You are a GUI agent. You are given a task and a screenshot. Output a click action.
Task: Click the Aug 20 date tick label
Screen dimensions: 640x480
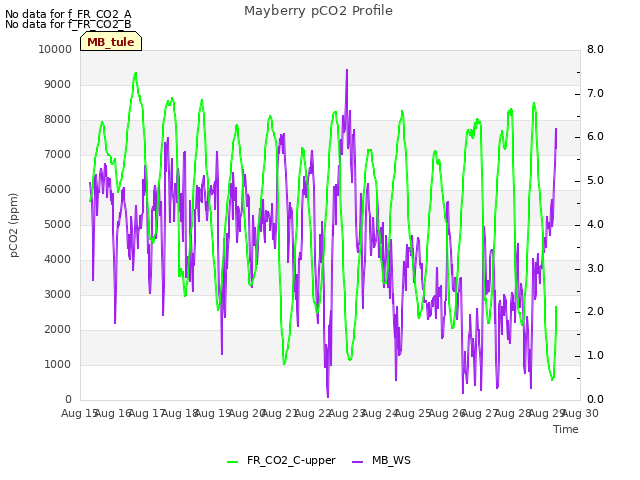(x=246, y=413)
